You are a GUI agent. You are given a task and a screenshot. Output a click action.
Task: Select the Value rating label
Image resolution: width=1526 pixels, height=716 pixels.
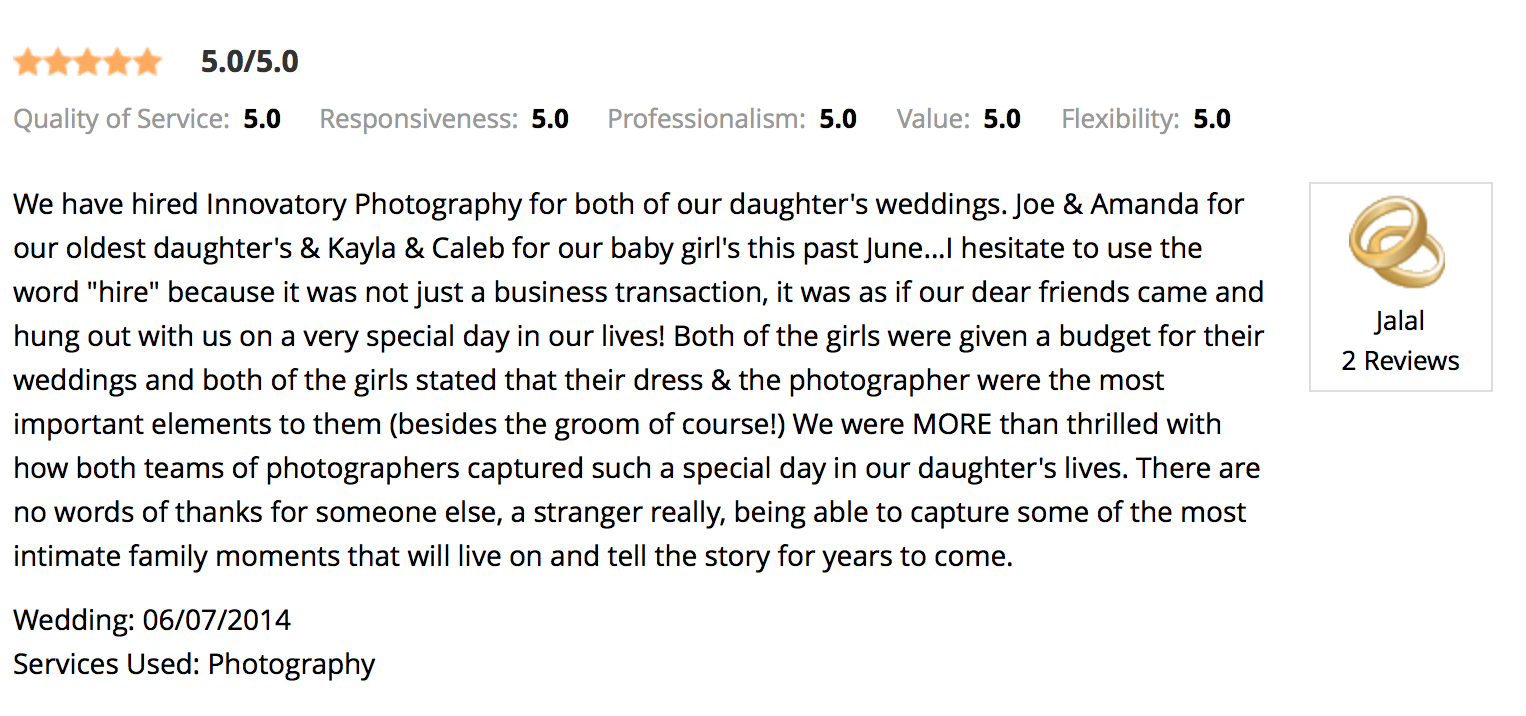point(933,120)
